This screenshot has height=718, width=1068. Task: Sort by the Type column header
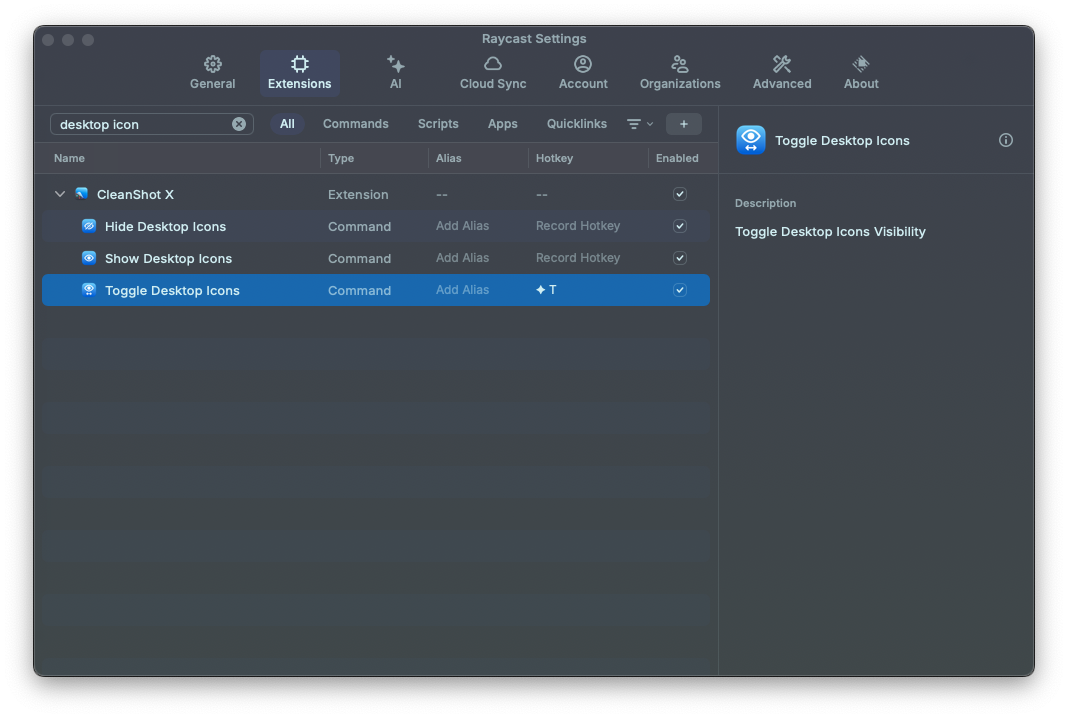click(x=341, y=158)
